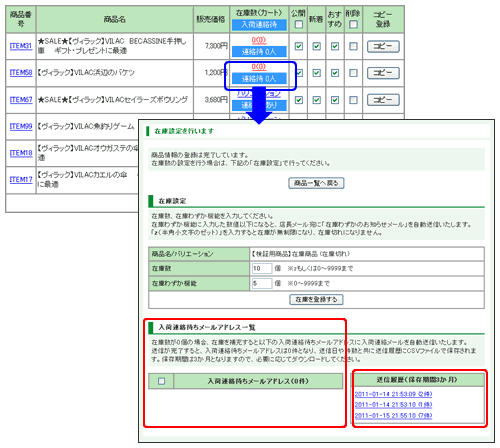Click the コピー button for ITEM58
The image size is (500, 448).
383,73
